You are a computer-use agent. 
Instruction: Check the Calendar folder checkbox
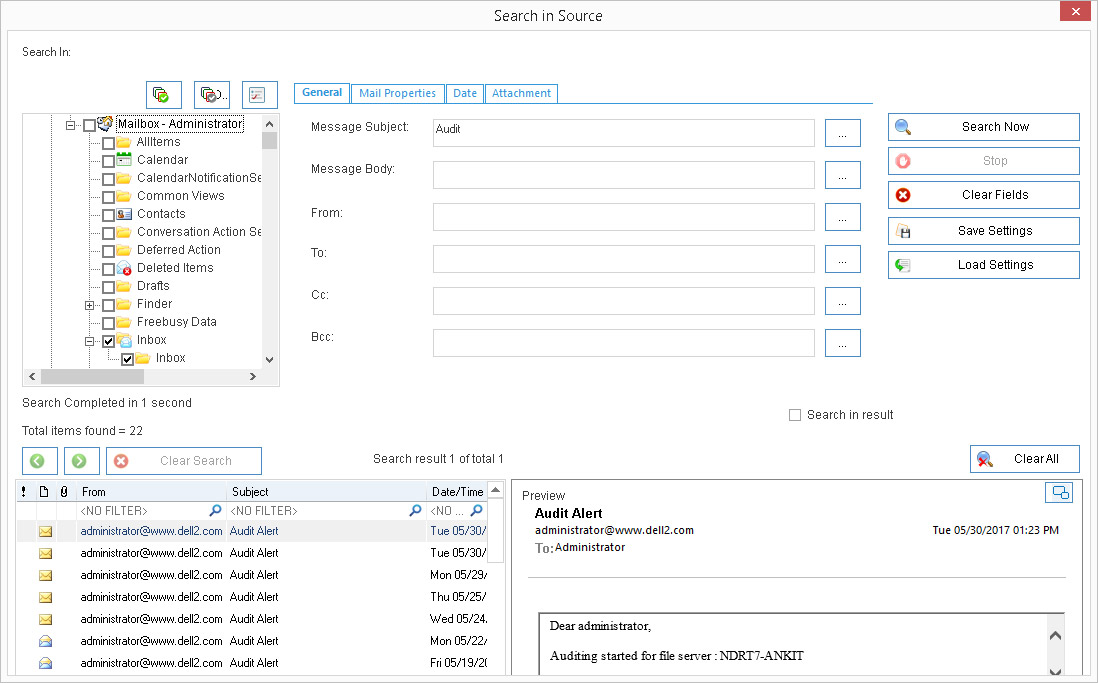click(x=109, y=161)
